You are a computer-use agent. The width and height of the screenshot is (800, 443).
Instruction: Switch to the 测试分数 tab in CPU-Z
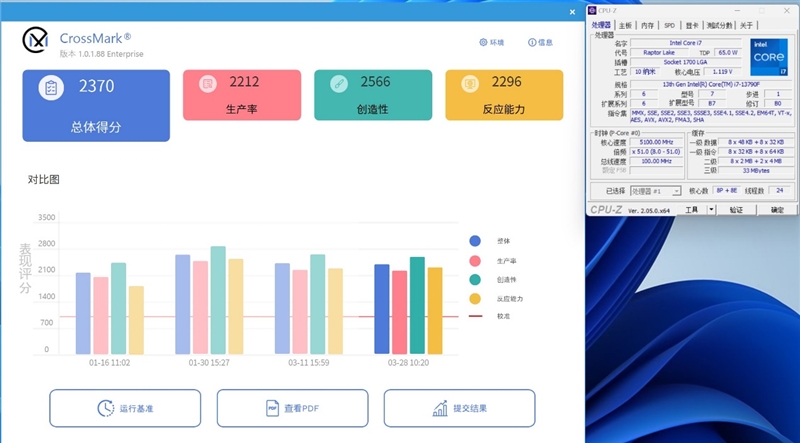point(720,26)
